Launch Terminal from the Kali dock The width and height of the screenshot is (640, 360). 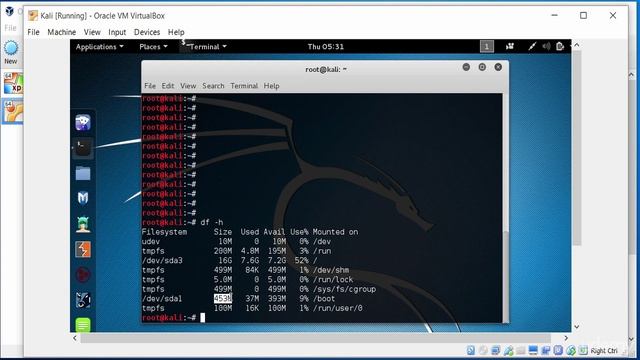[x=83, y=148]
